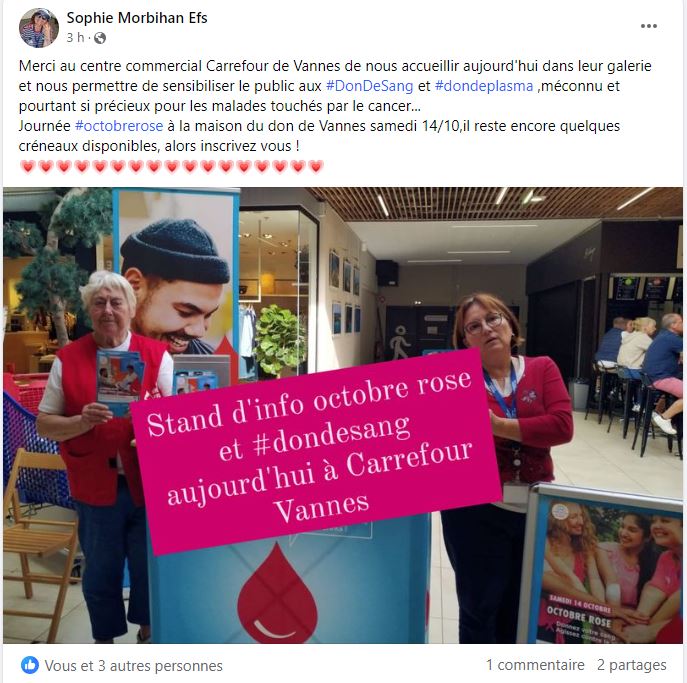Open the post options three-dots menu
The height and width of the screenshot is (683, 687).
(x=648, y=26)
